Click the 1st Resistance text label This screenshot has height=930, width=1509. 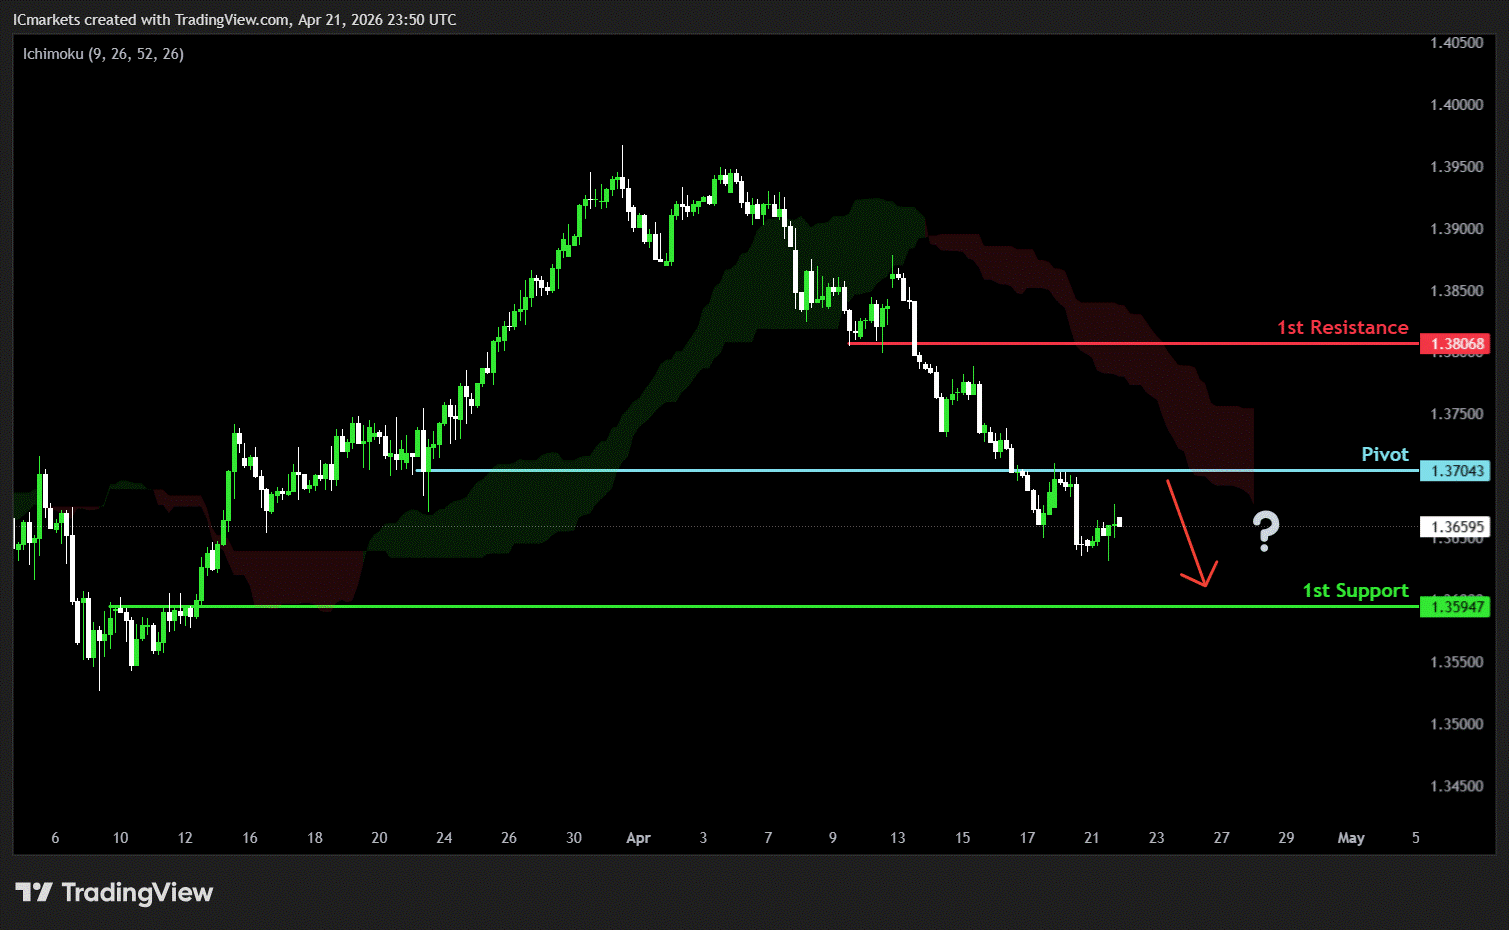1342,328
